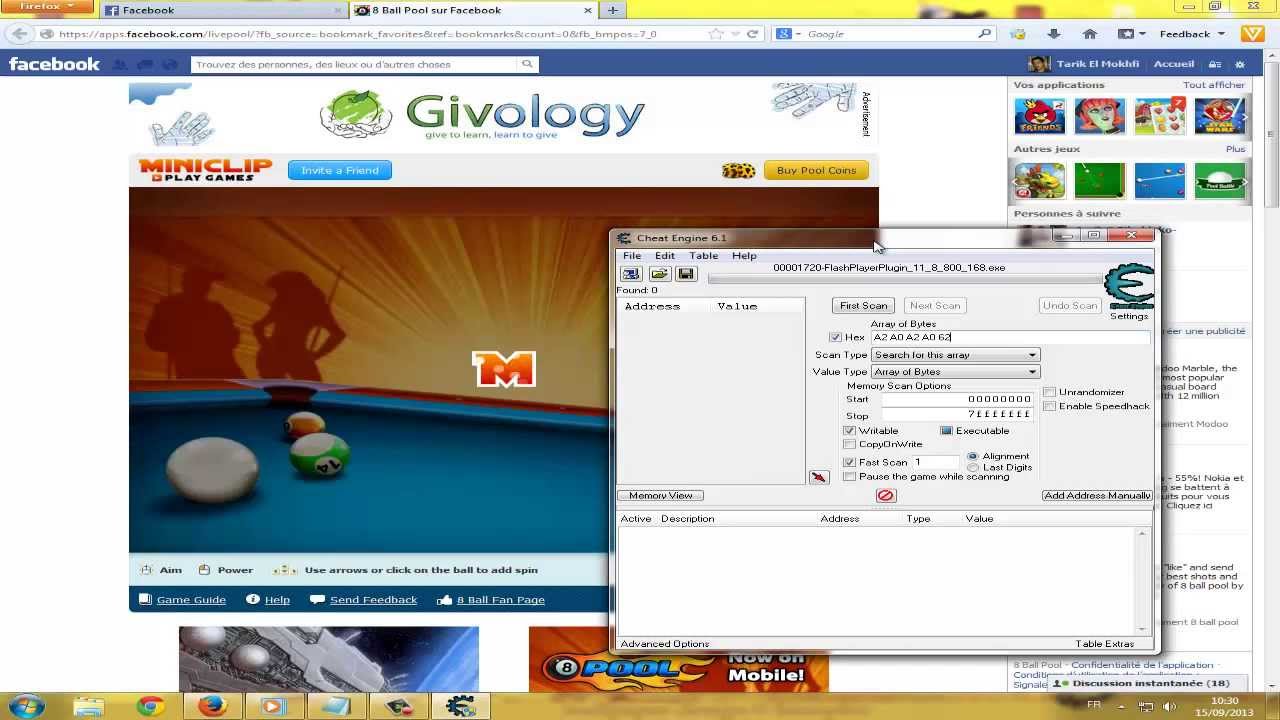Open the Game Guide link
The height and width of the screenshot is (720, 1280).
tap(191, 600)
